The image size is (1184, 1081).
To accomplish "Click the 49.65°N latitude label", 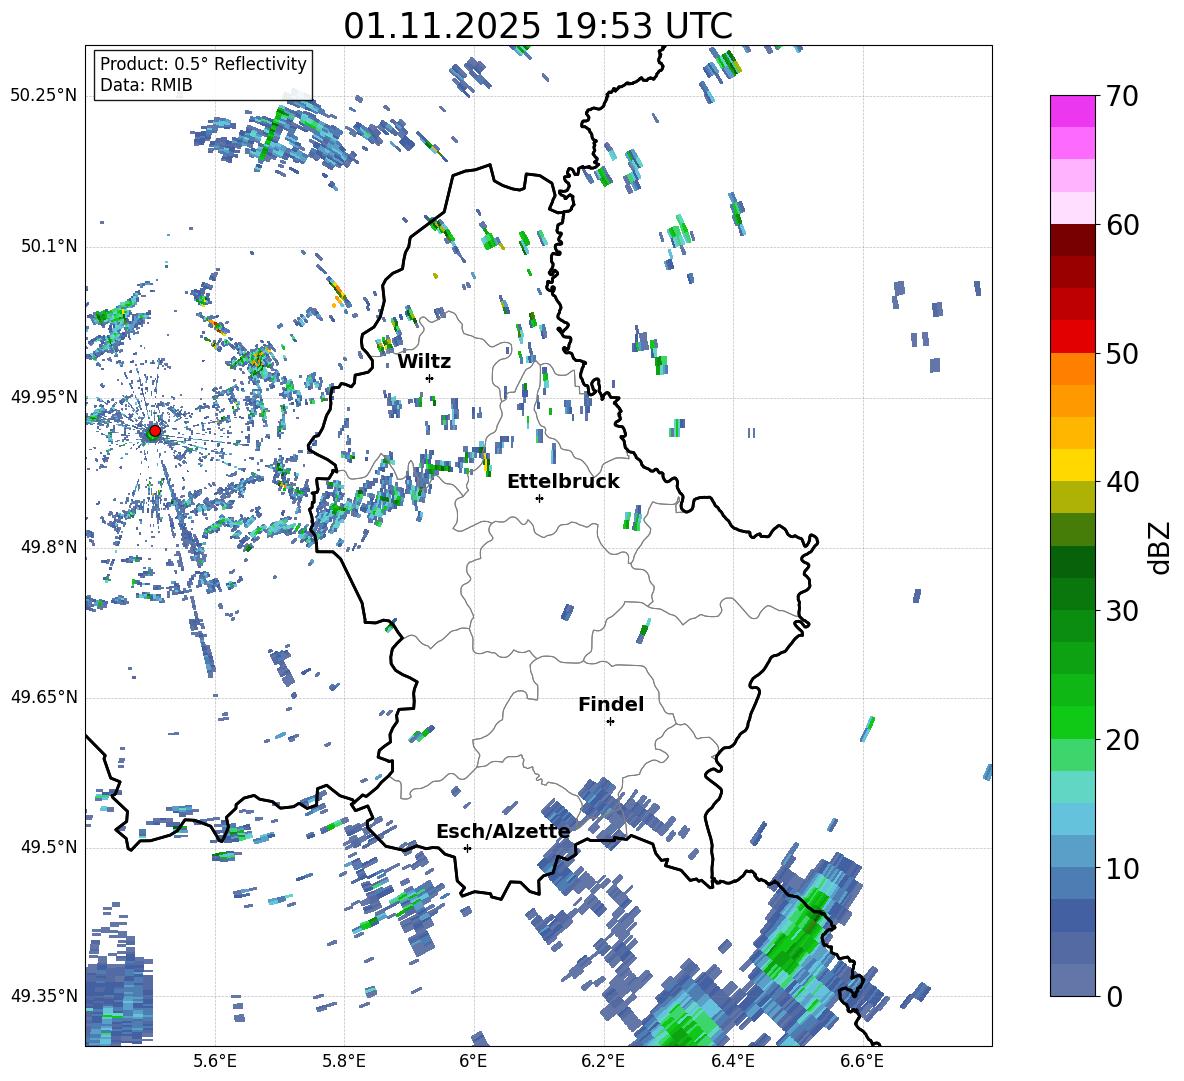I will point(44,697).
